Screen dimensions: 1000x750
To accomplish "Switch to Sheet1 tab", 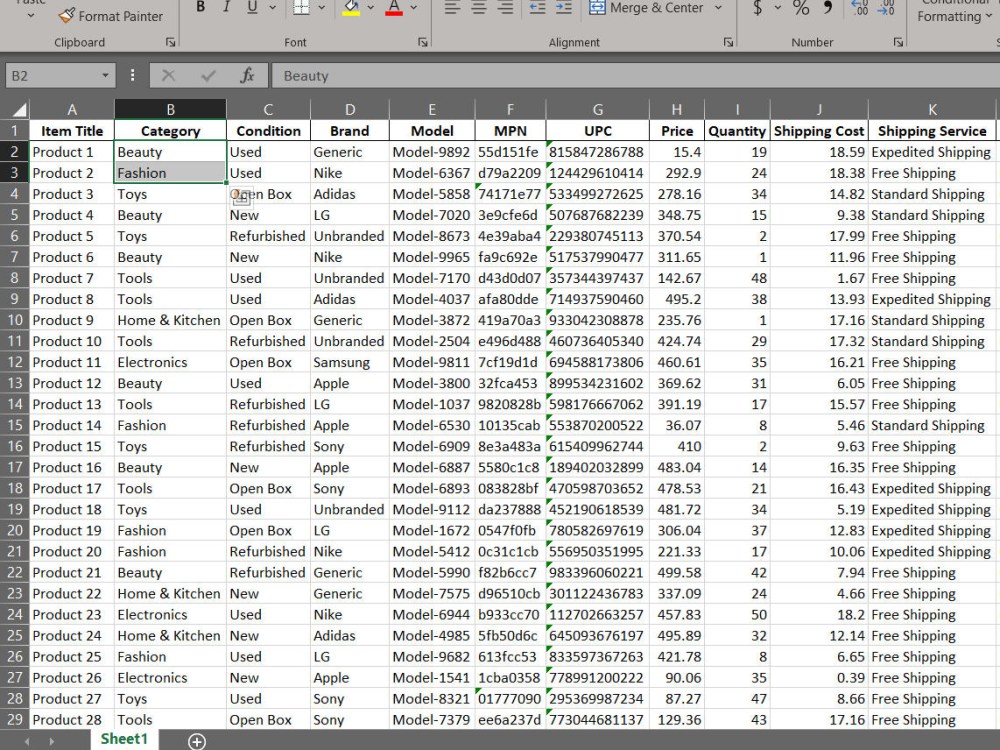I will point(124,739).
